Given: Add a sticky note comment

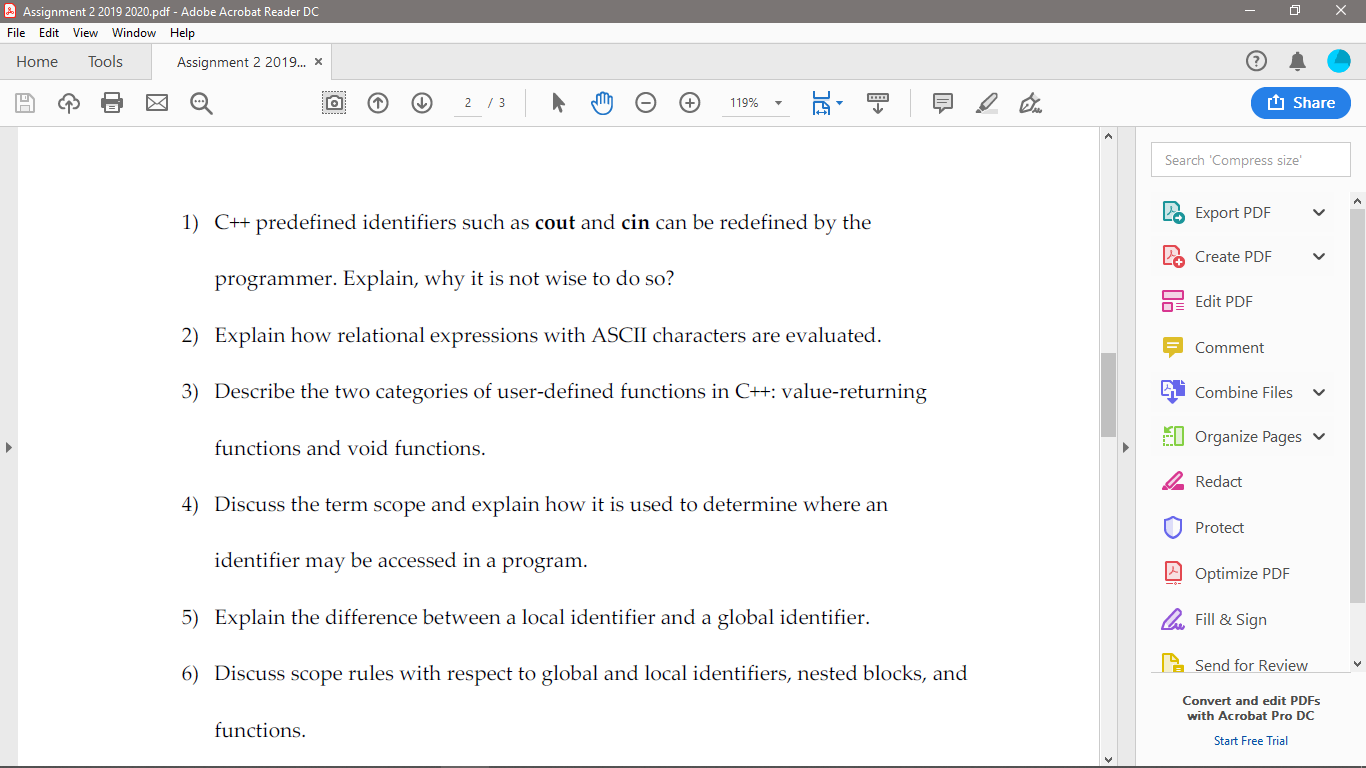Looking at the screenshot, I should coord(941,102).
